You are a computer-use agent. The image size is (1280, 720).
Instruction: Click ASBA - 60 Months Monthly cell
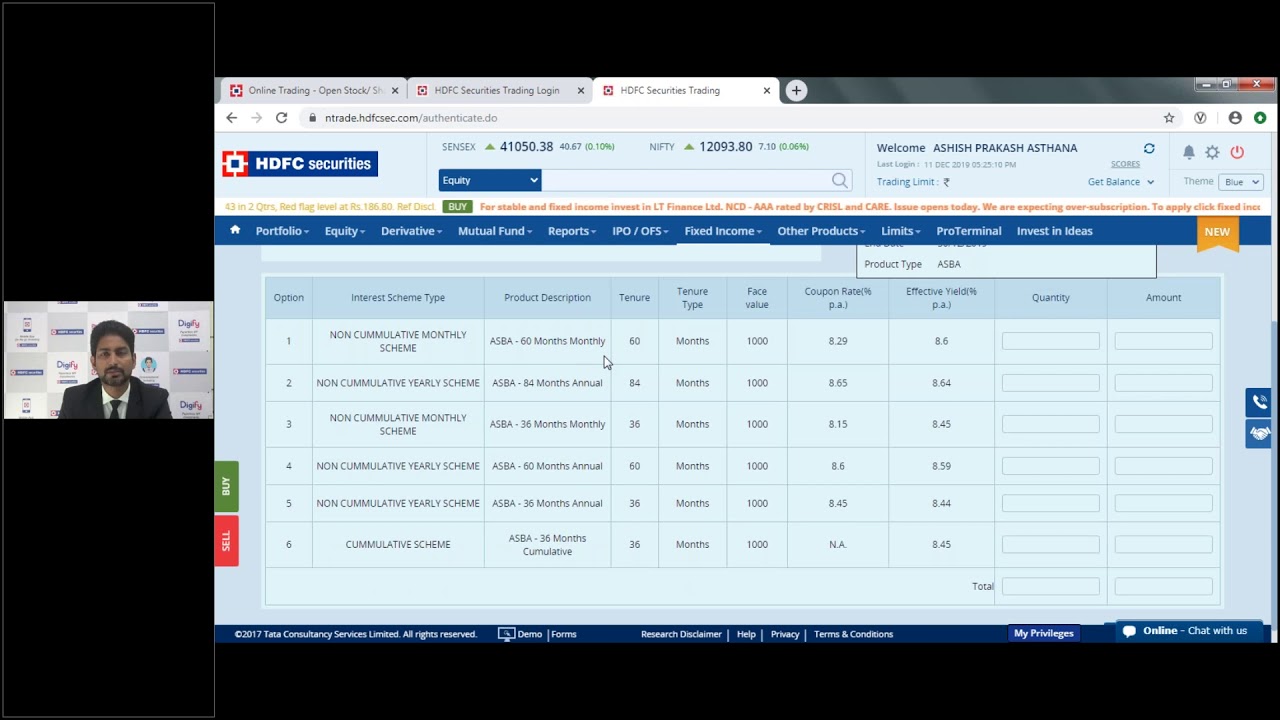coord(547,341)
